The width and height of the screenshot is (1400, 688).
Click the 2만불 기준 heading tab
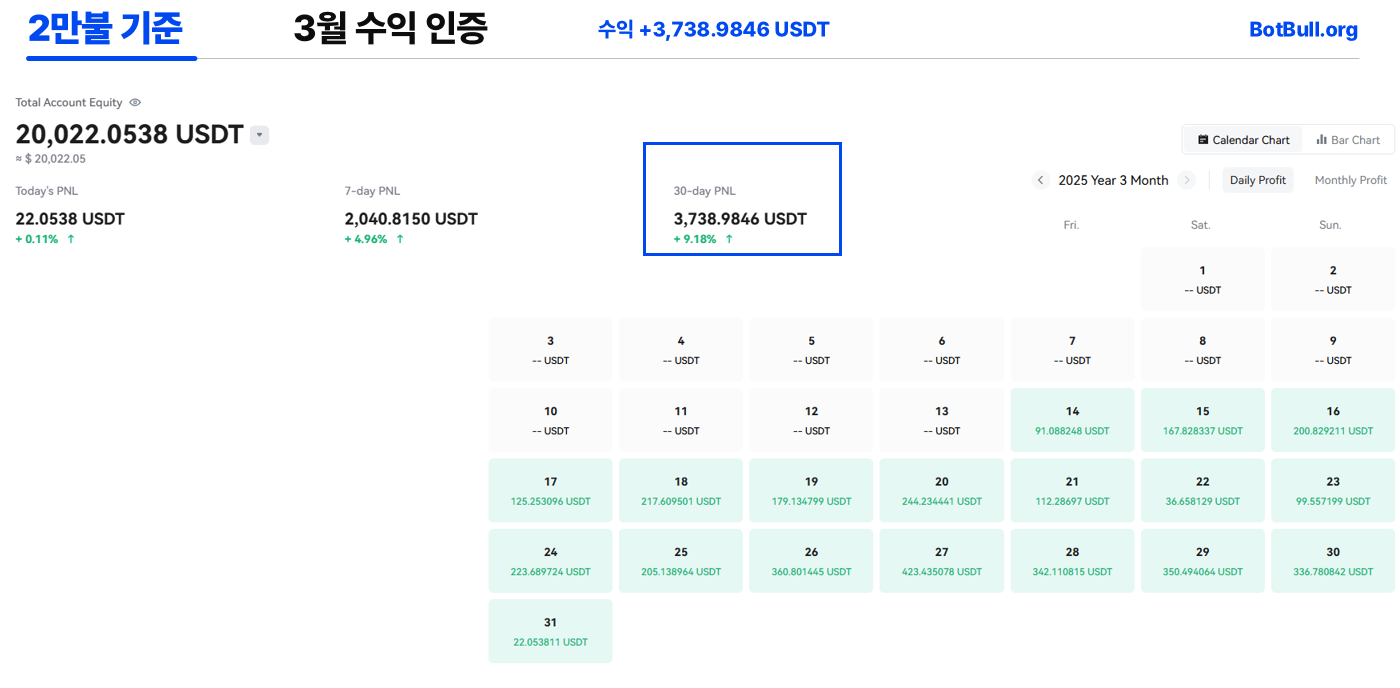click(x=105, y=30)
